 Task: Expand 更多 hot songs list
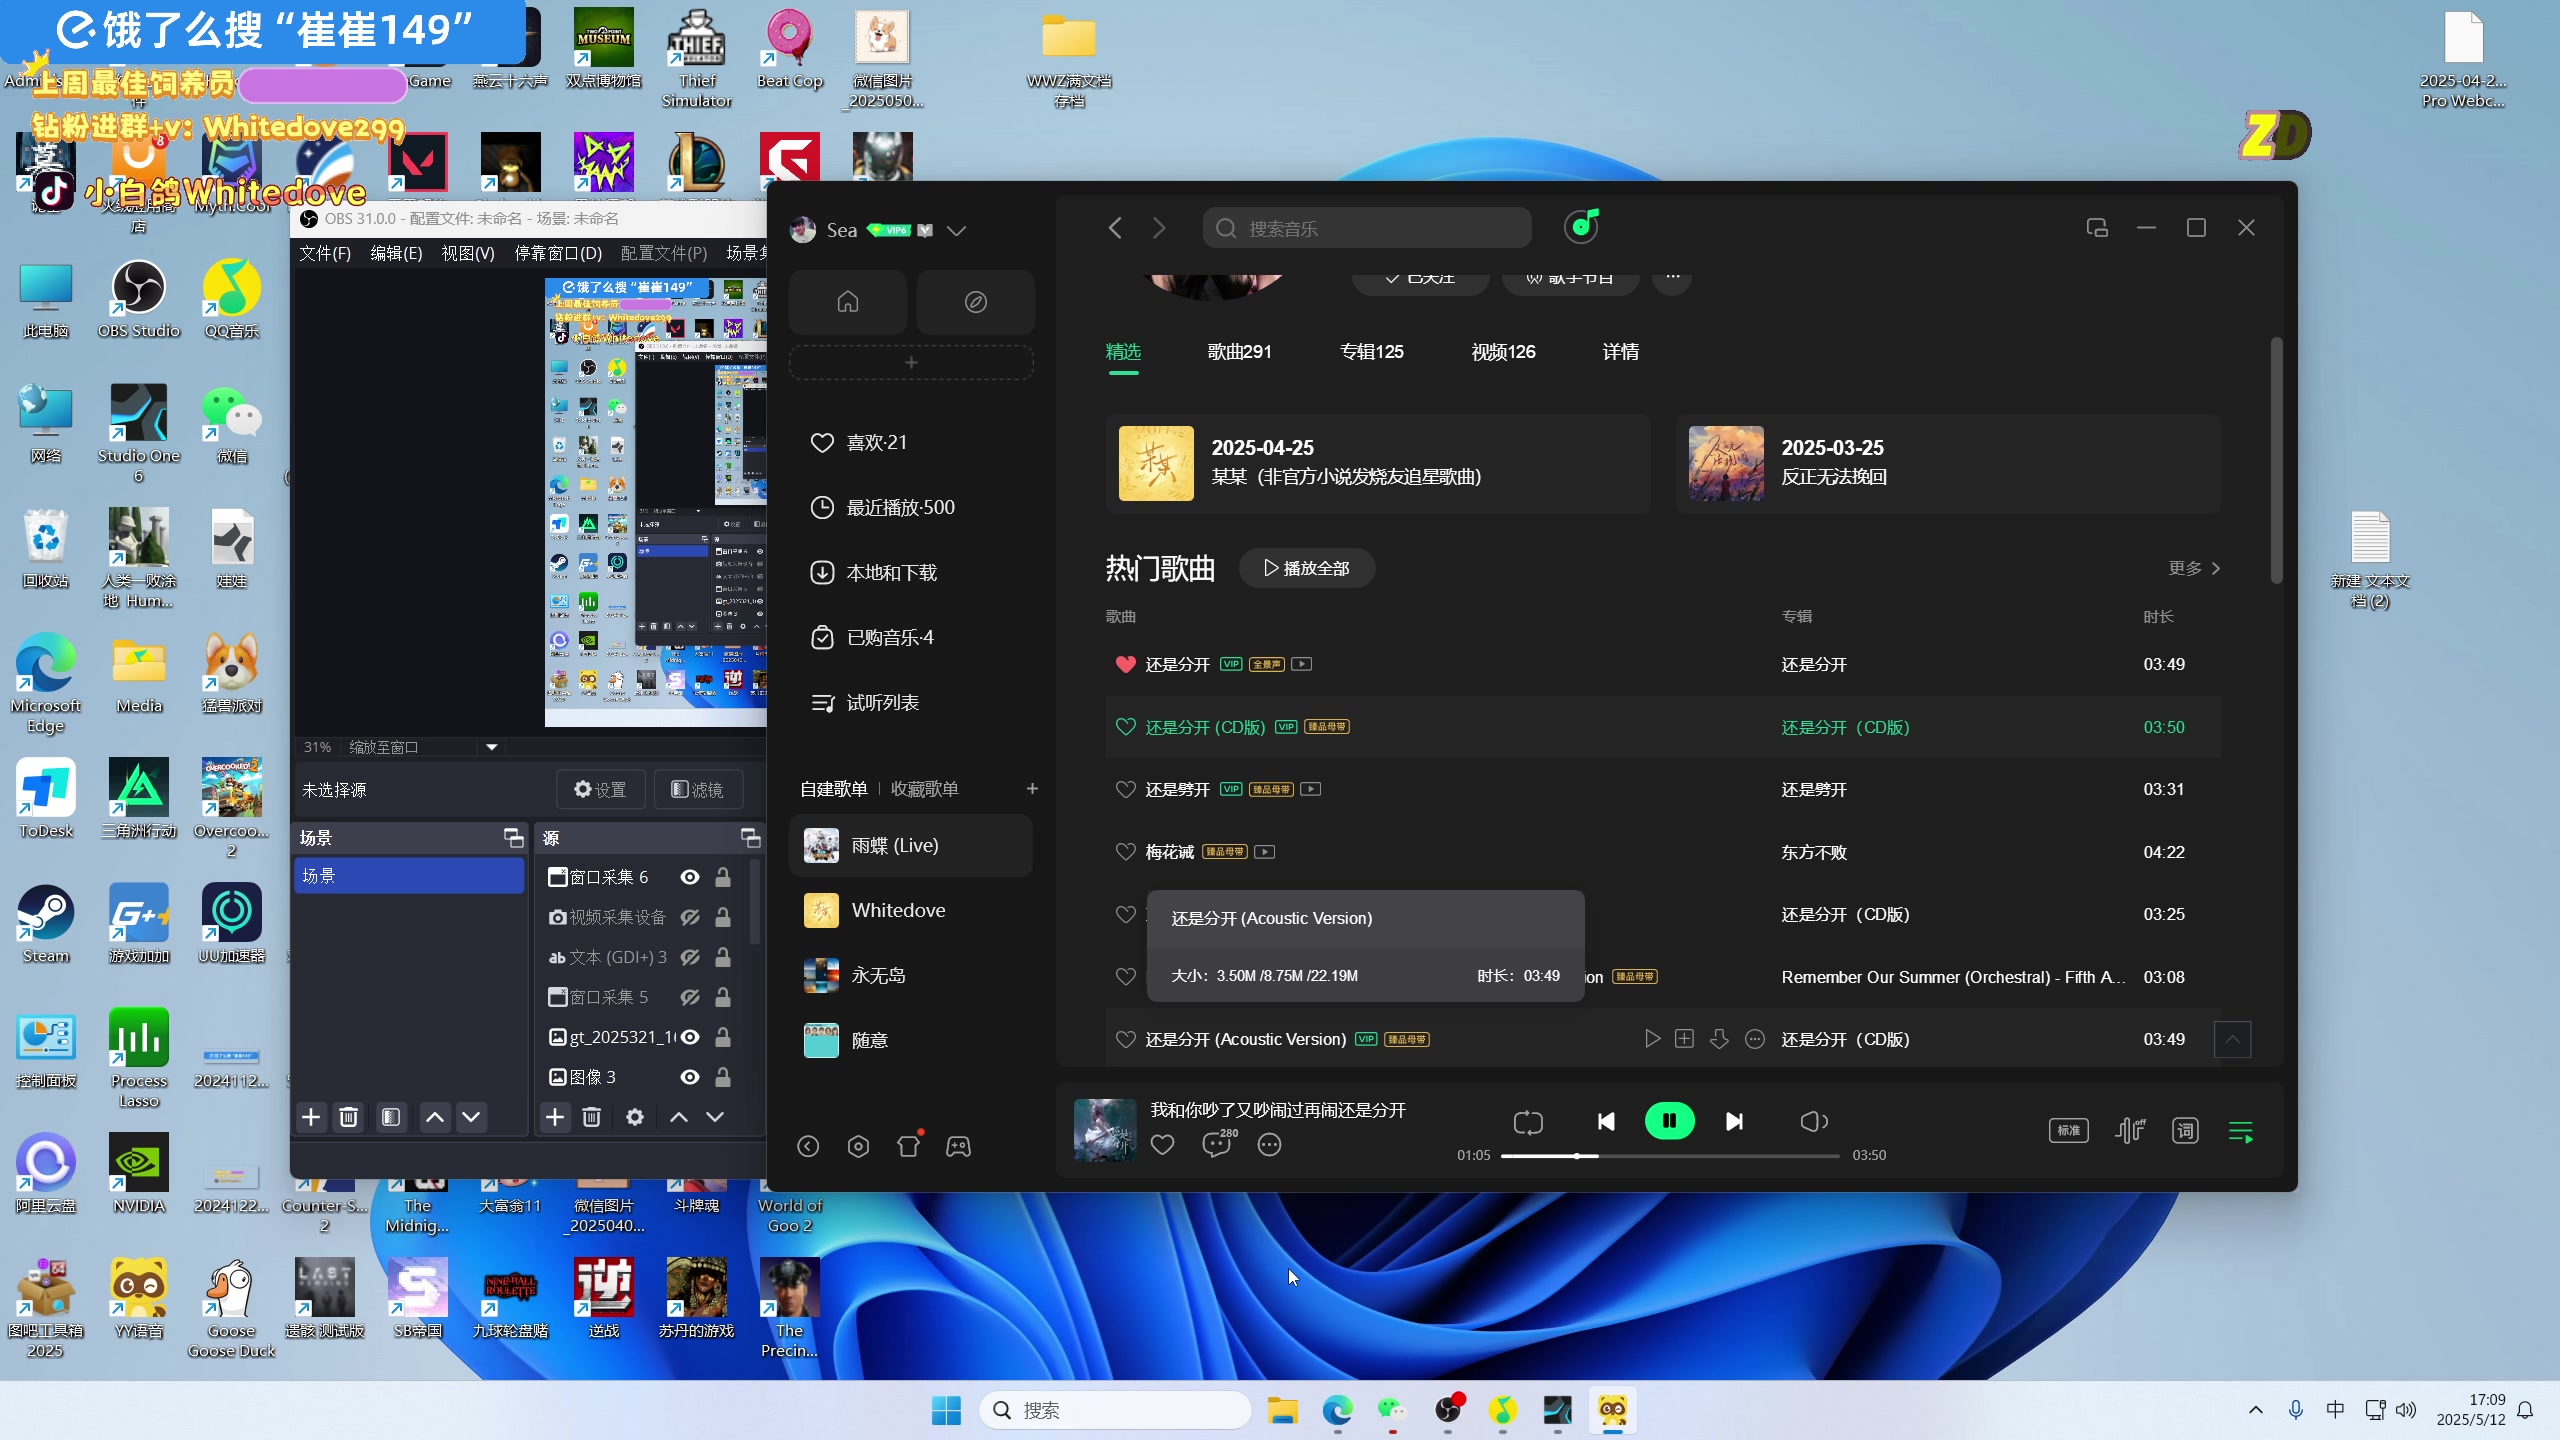pyautogui.click(x=2194, y=568)
